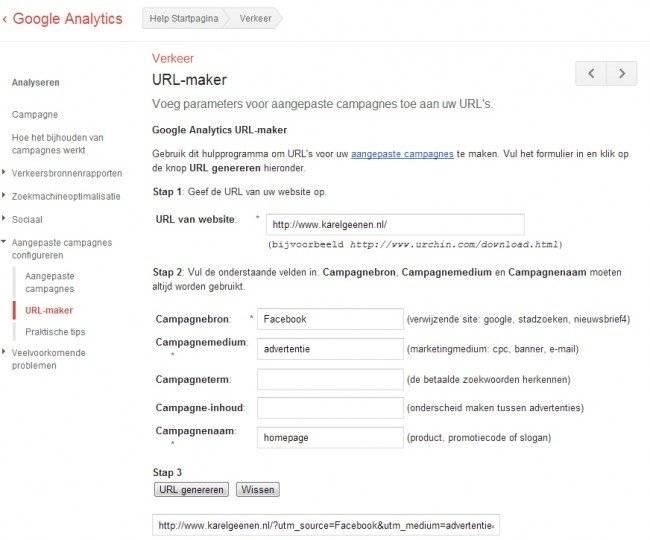
Task: Open Campagne sidebar item
Action: click(35, 114)
